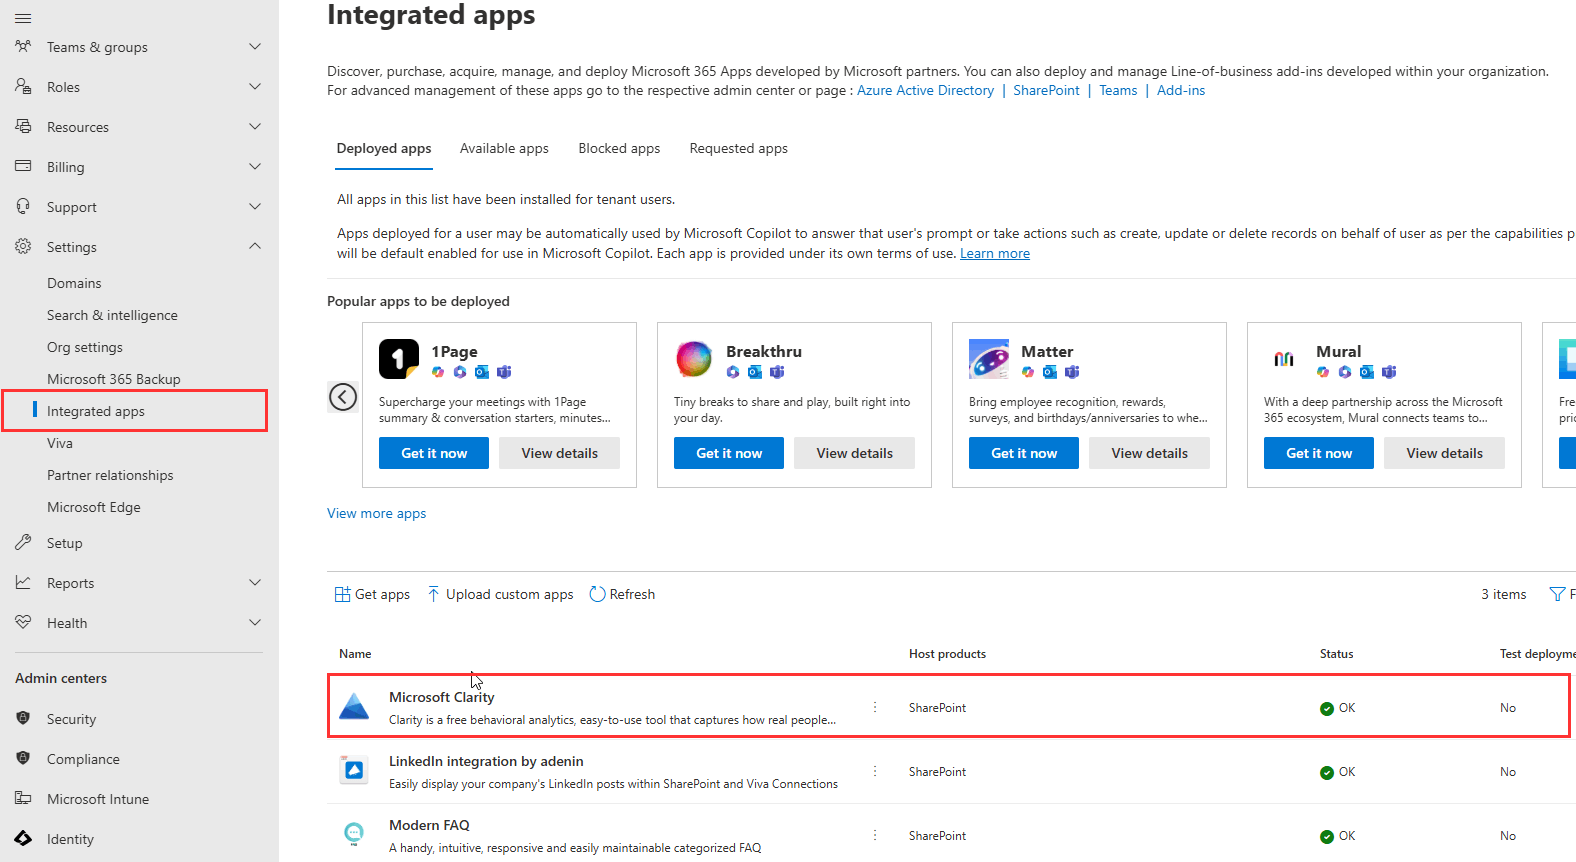Viewport: 1576px width, 862px height.
Task: Click the Security shield icon
Action: point(23,718)
